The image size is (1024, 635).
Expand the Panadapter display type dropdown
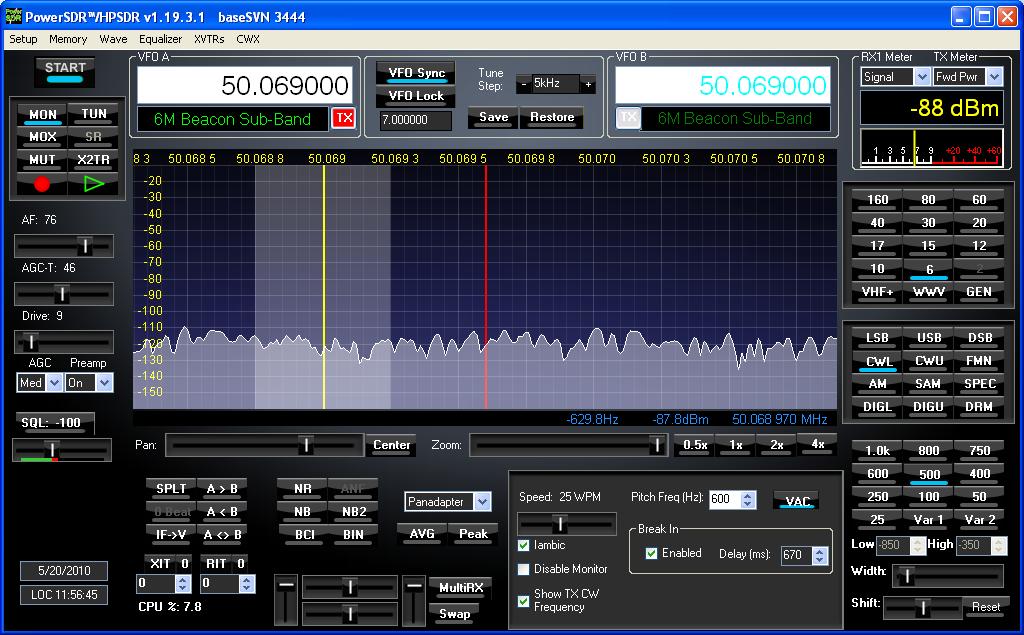point(482,502)
